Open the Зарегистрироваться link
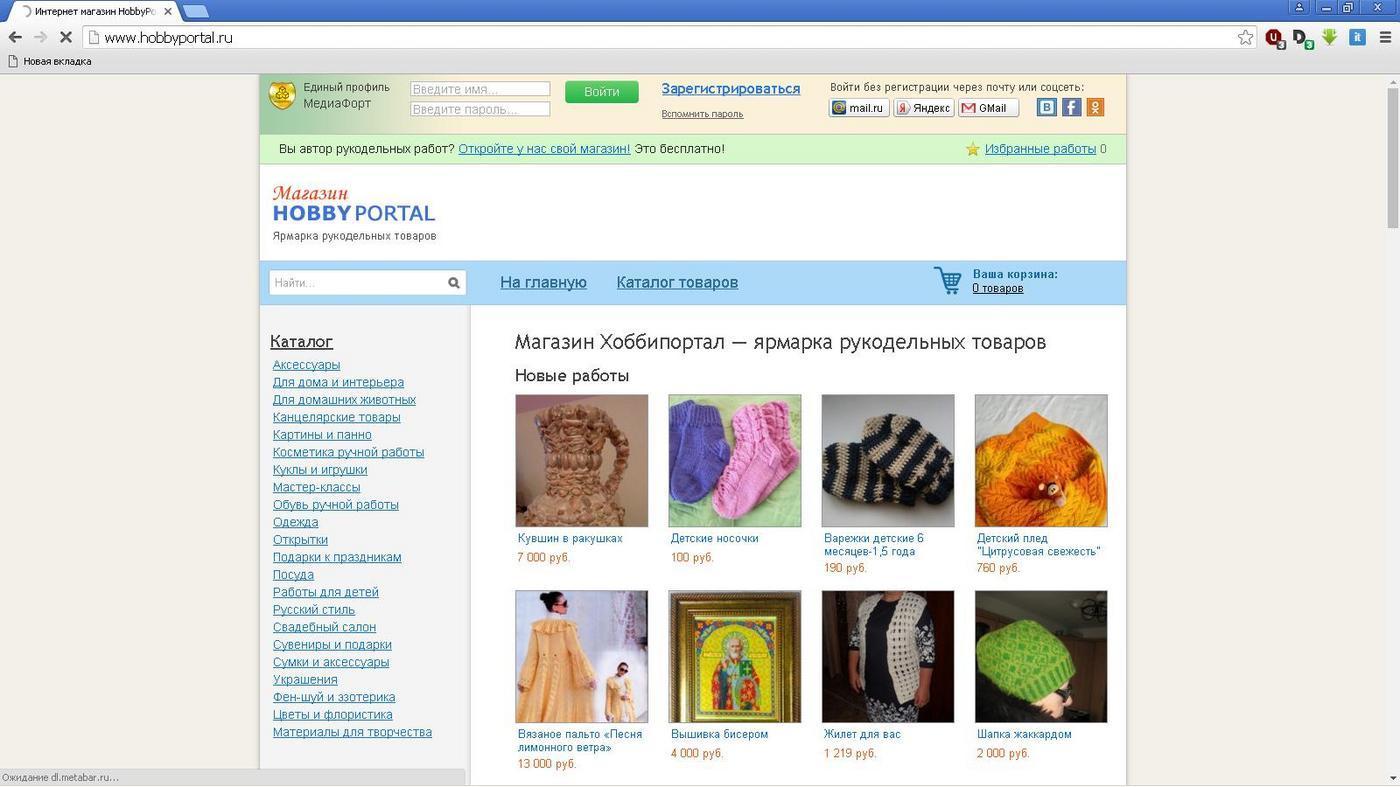The height and width of the screenshot is (787, 1400). click(730, 89)
